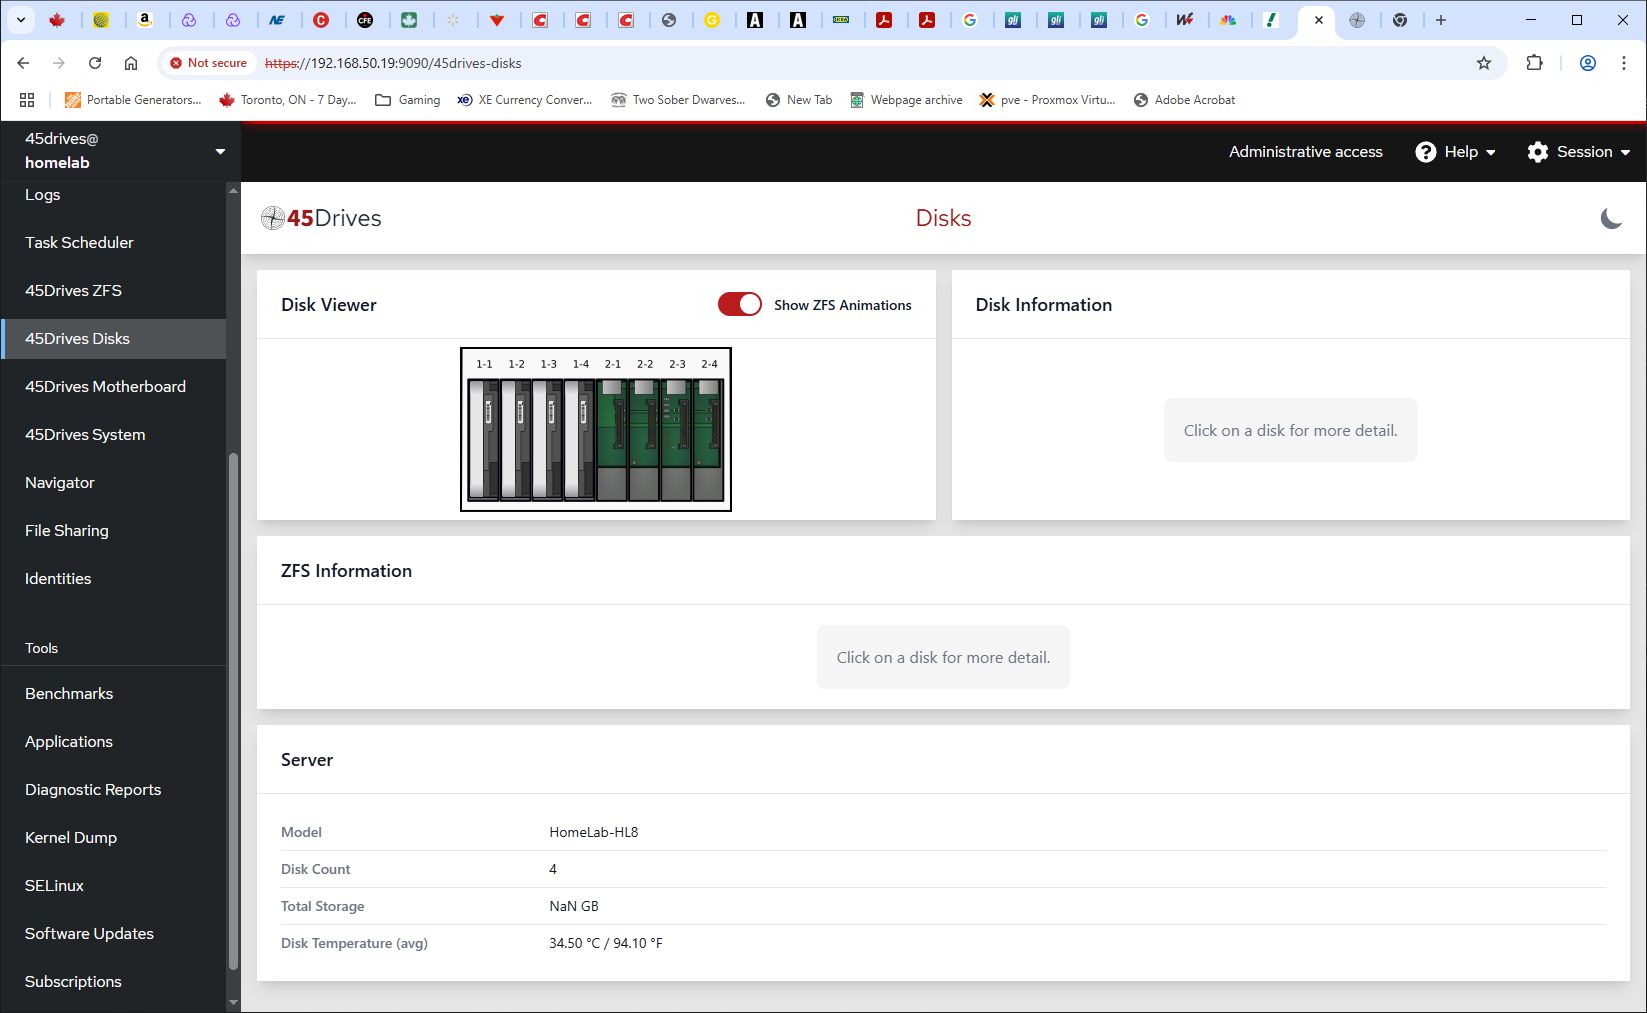Open Diagnostic Reports
Screen dimensions: 1647x1013
pyautogui.click(x=113, y=790)
